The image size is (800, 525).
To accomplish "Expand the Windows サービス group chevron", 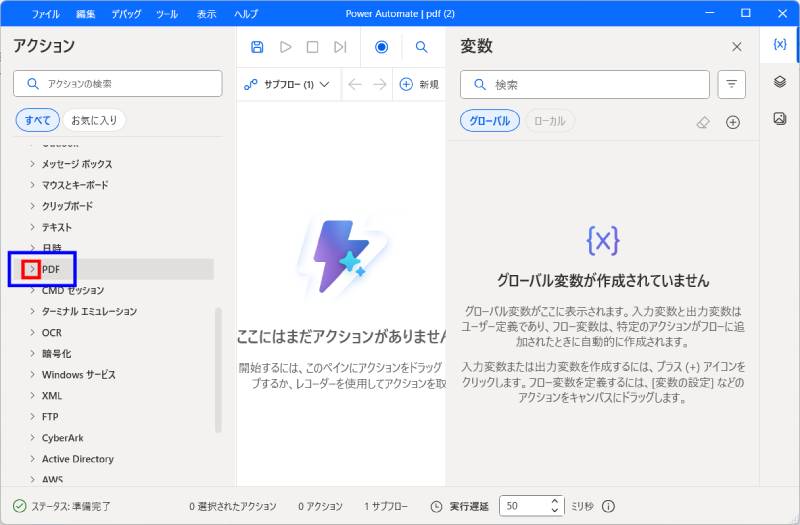I will pos(32,374).
